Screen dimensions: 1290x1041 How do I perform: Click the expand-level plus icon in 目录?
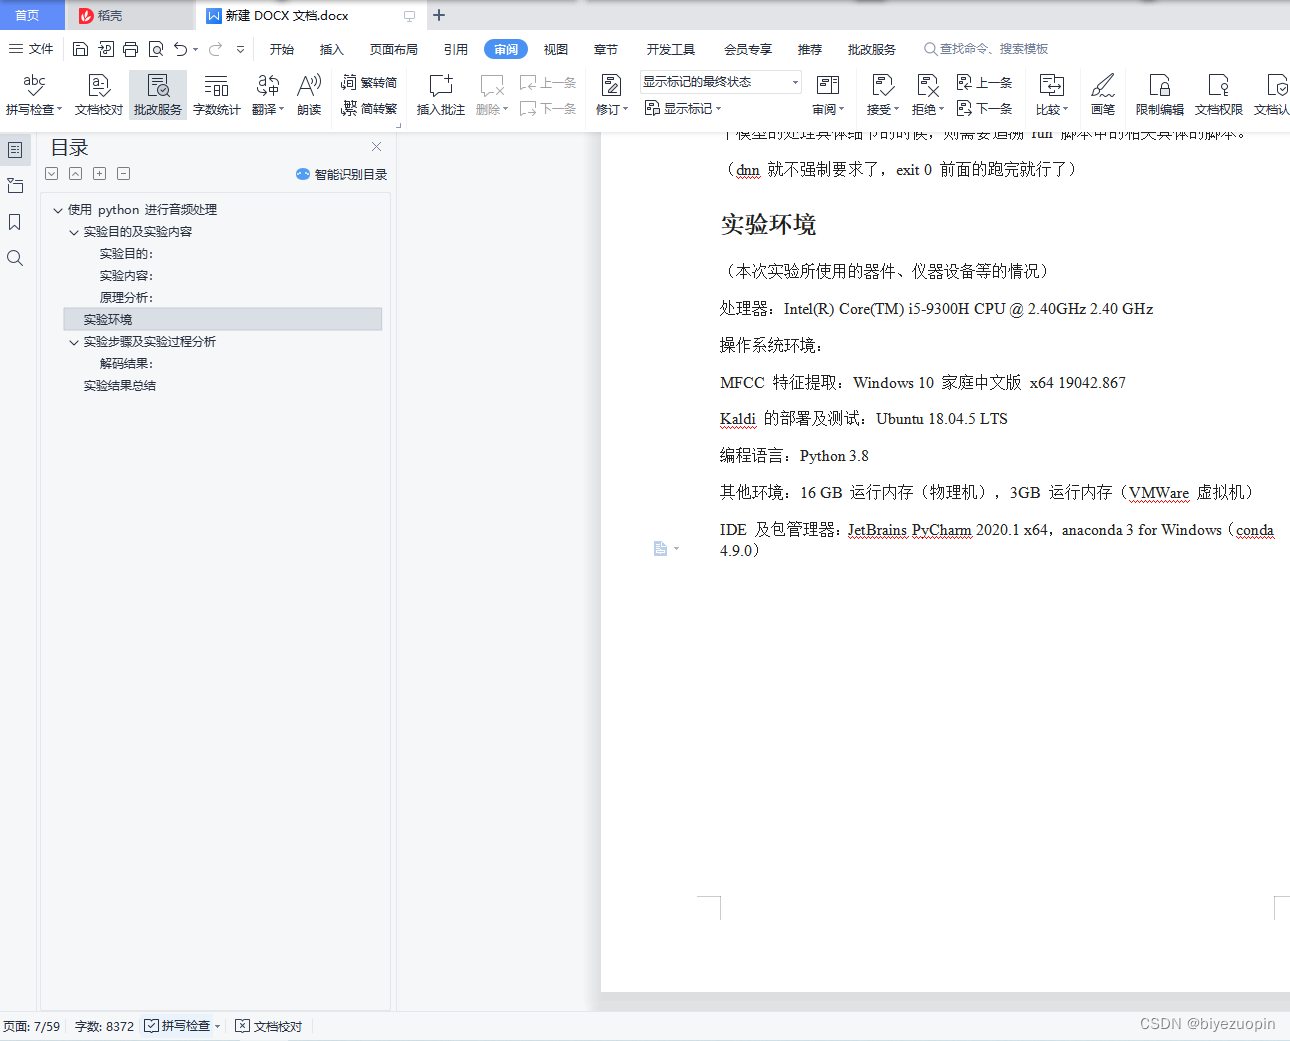coord(100,174)
